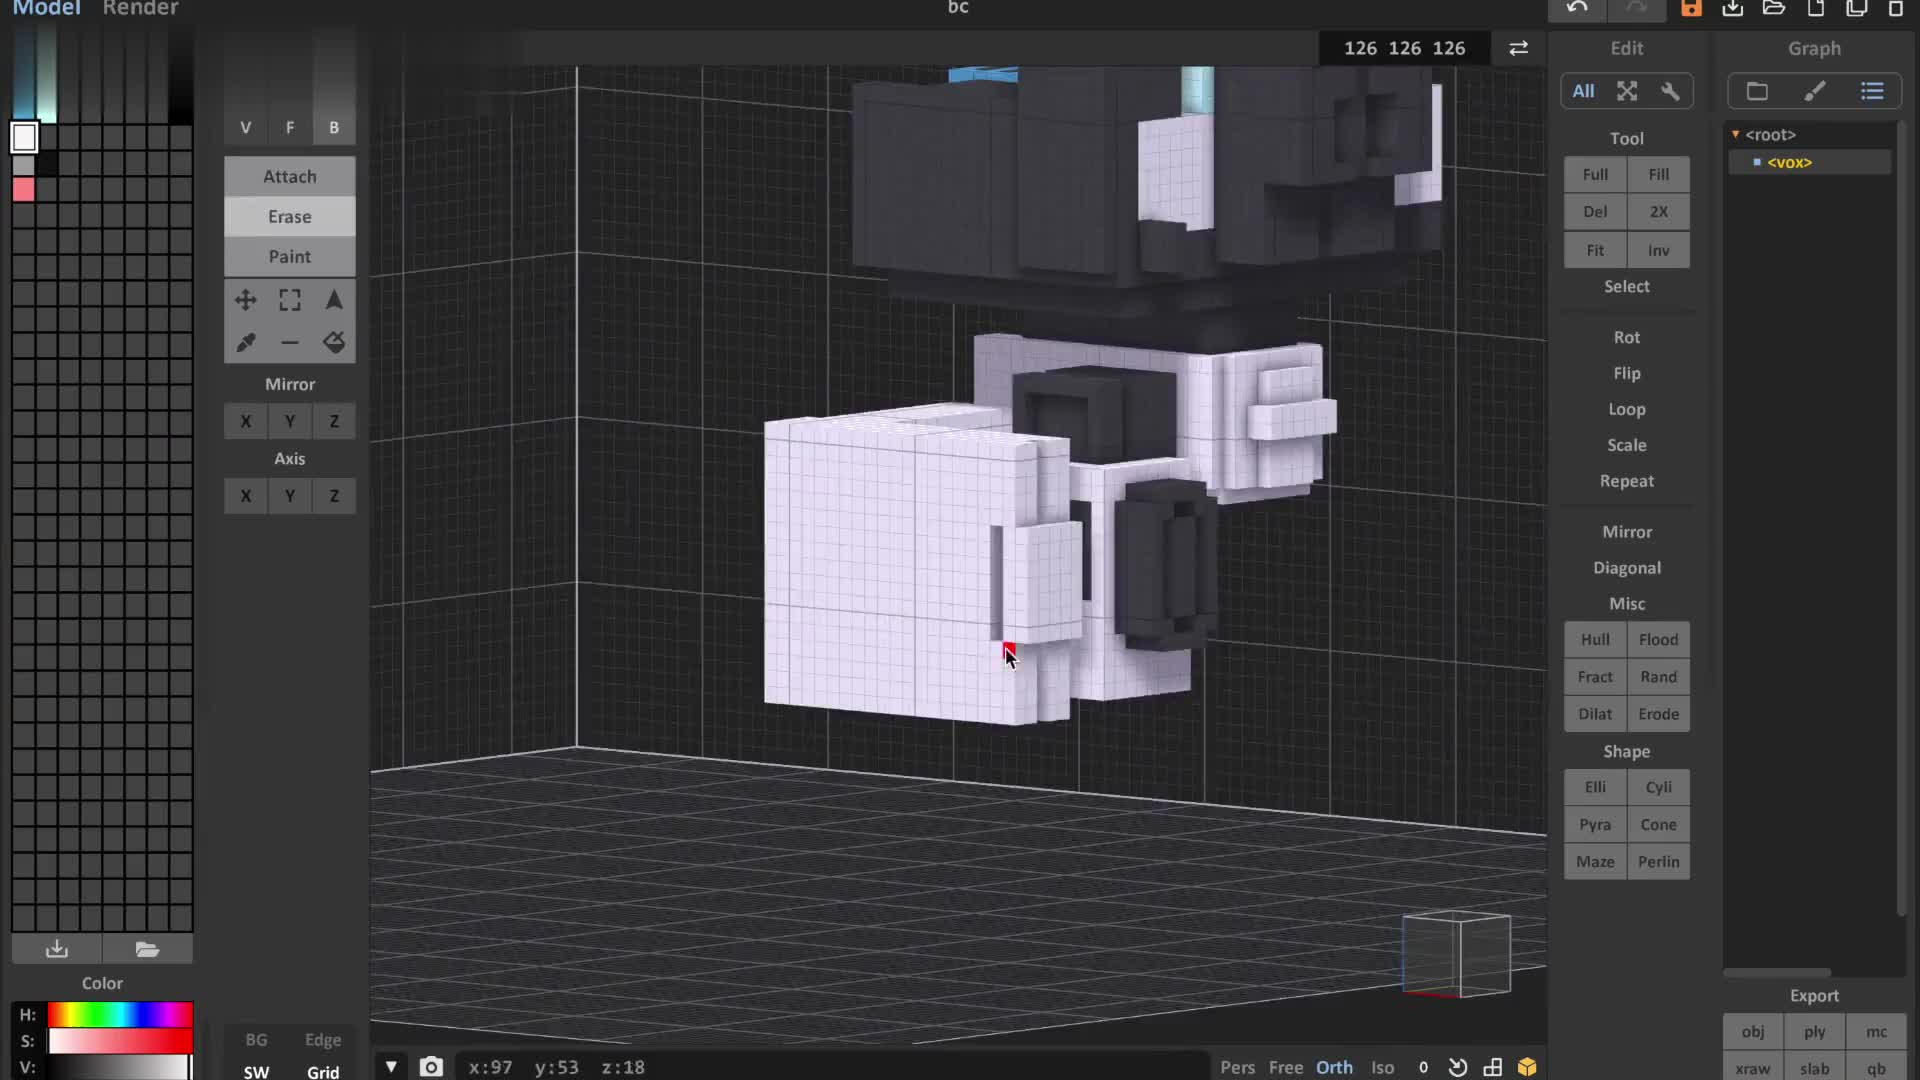Select the paint bucket fill tool

334,343
